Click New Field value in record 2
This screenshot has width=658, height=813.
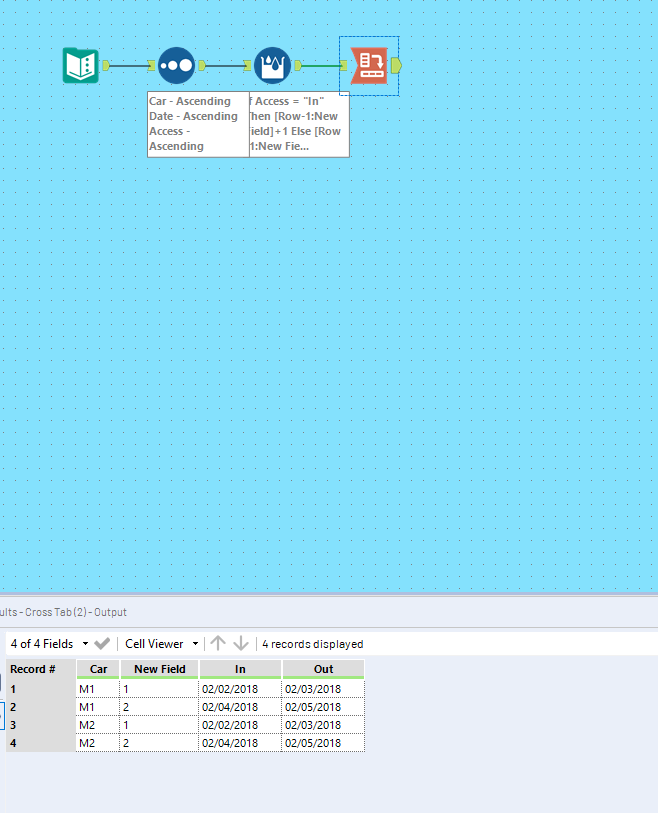(159, 707)
